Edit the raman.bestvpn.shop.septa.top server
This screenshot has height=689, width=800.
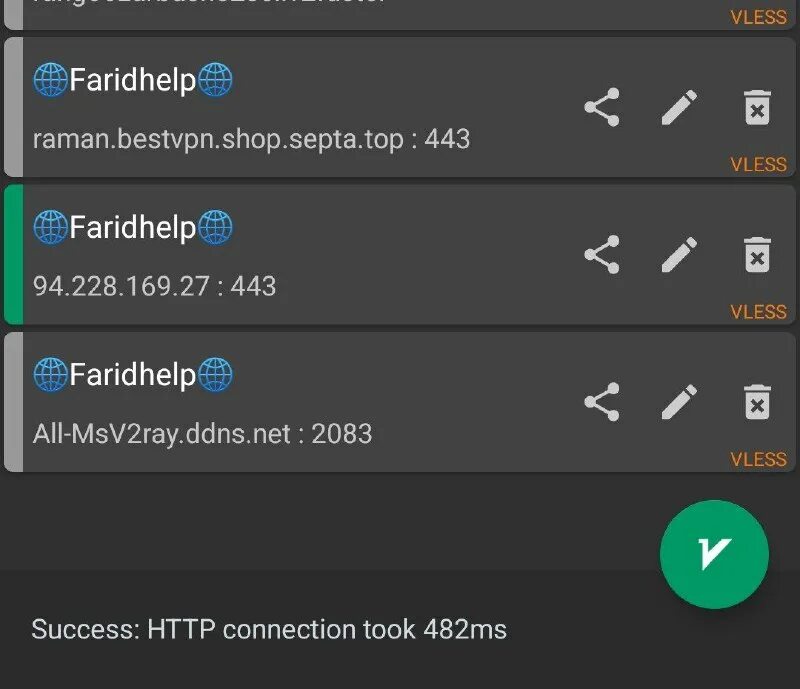pos(679,107)
